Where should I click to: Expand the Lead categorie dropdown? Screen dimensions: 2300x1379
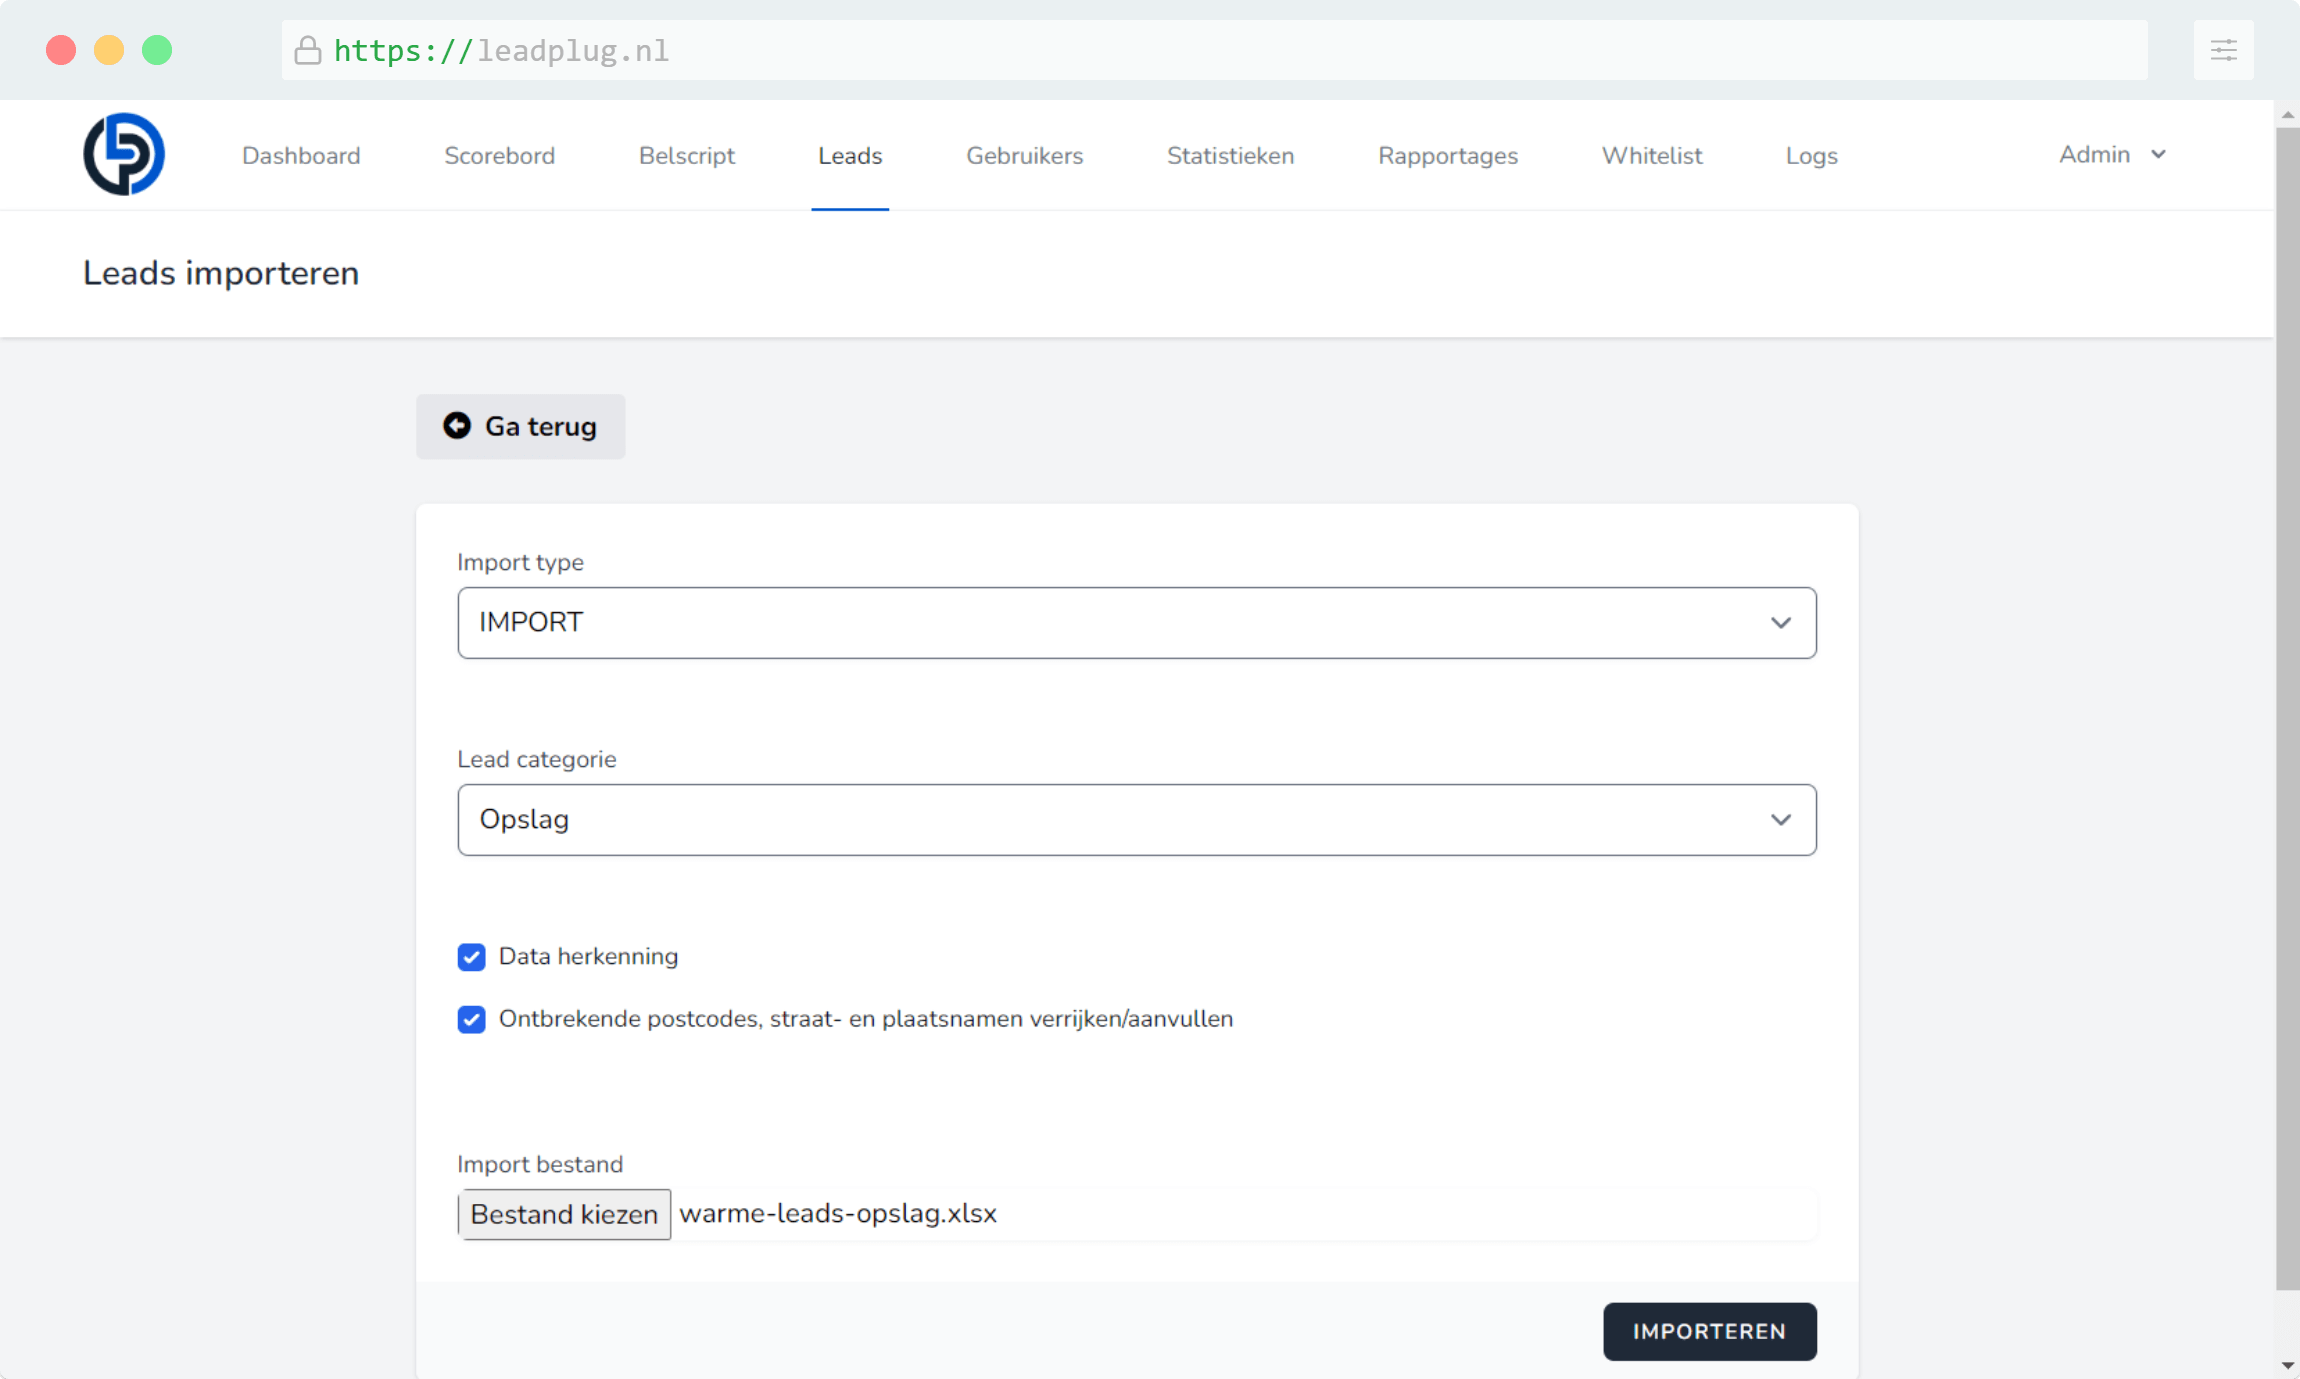pos(1137,819)
